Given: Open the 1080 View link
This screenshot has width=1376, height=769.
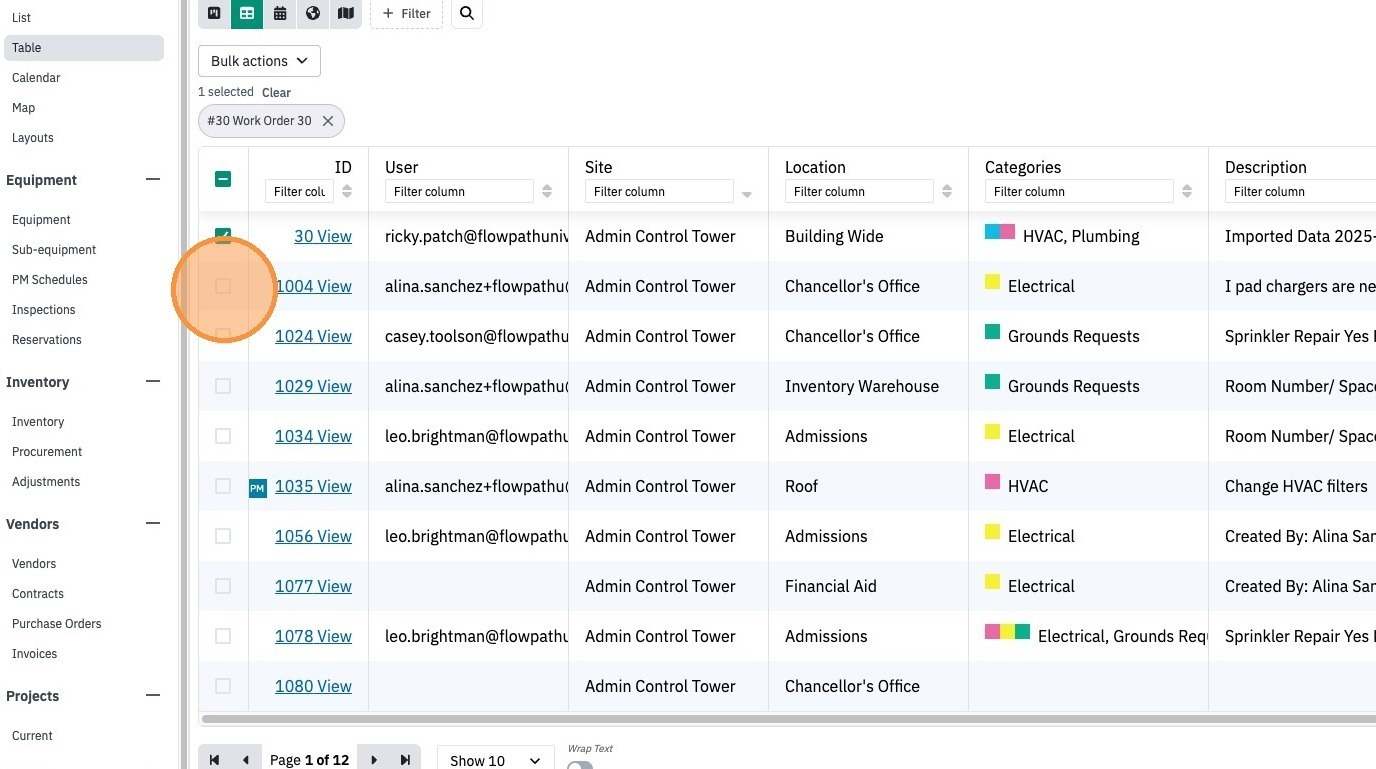Looking at the screenshot, I should [x=313, y=686].
